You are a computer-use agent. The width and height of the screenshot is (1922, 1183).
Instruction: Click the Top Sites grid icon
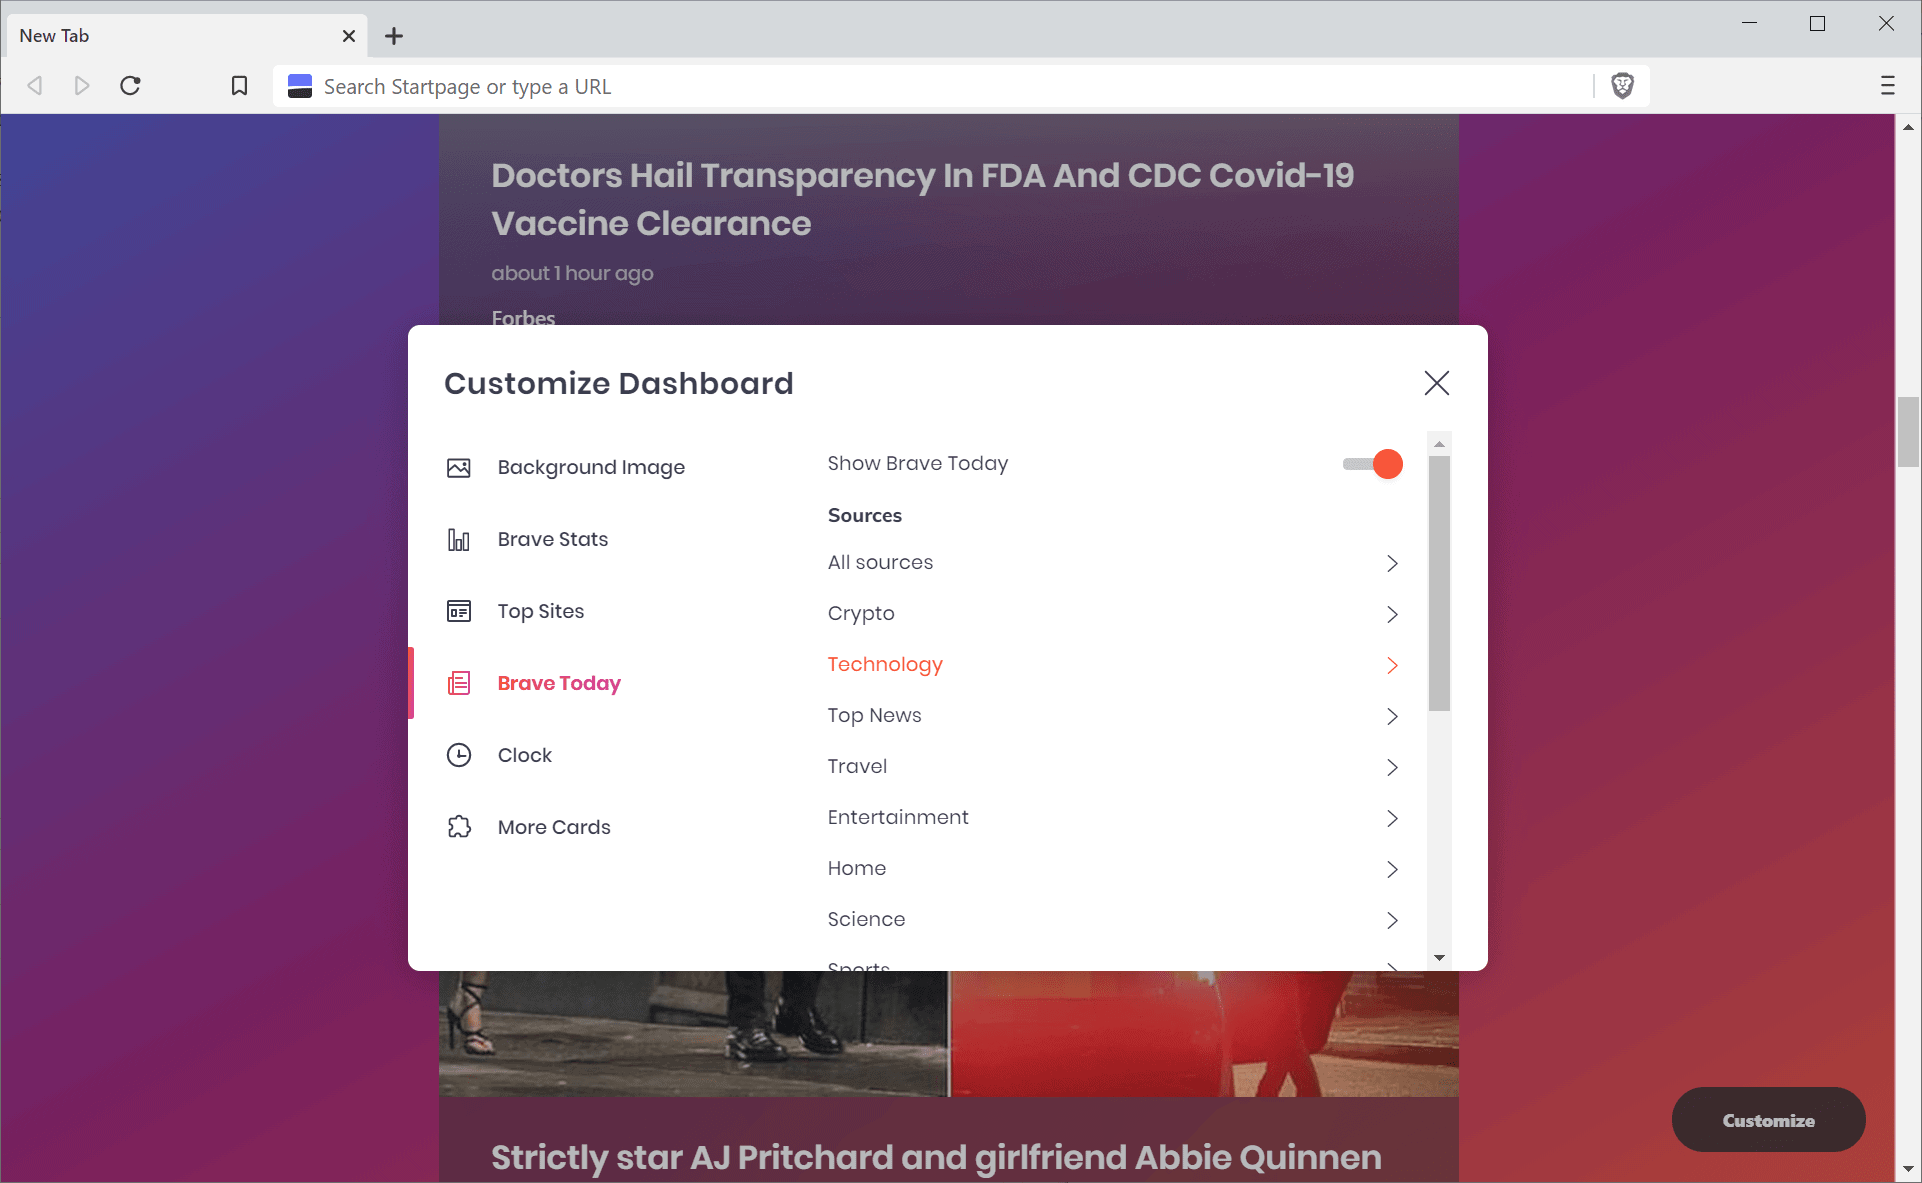(460, 611)
